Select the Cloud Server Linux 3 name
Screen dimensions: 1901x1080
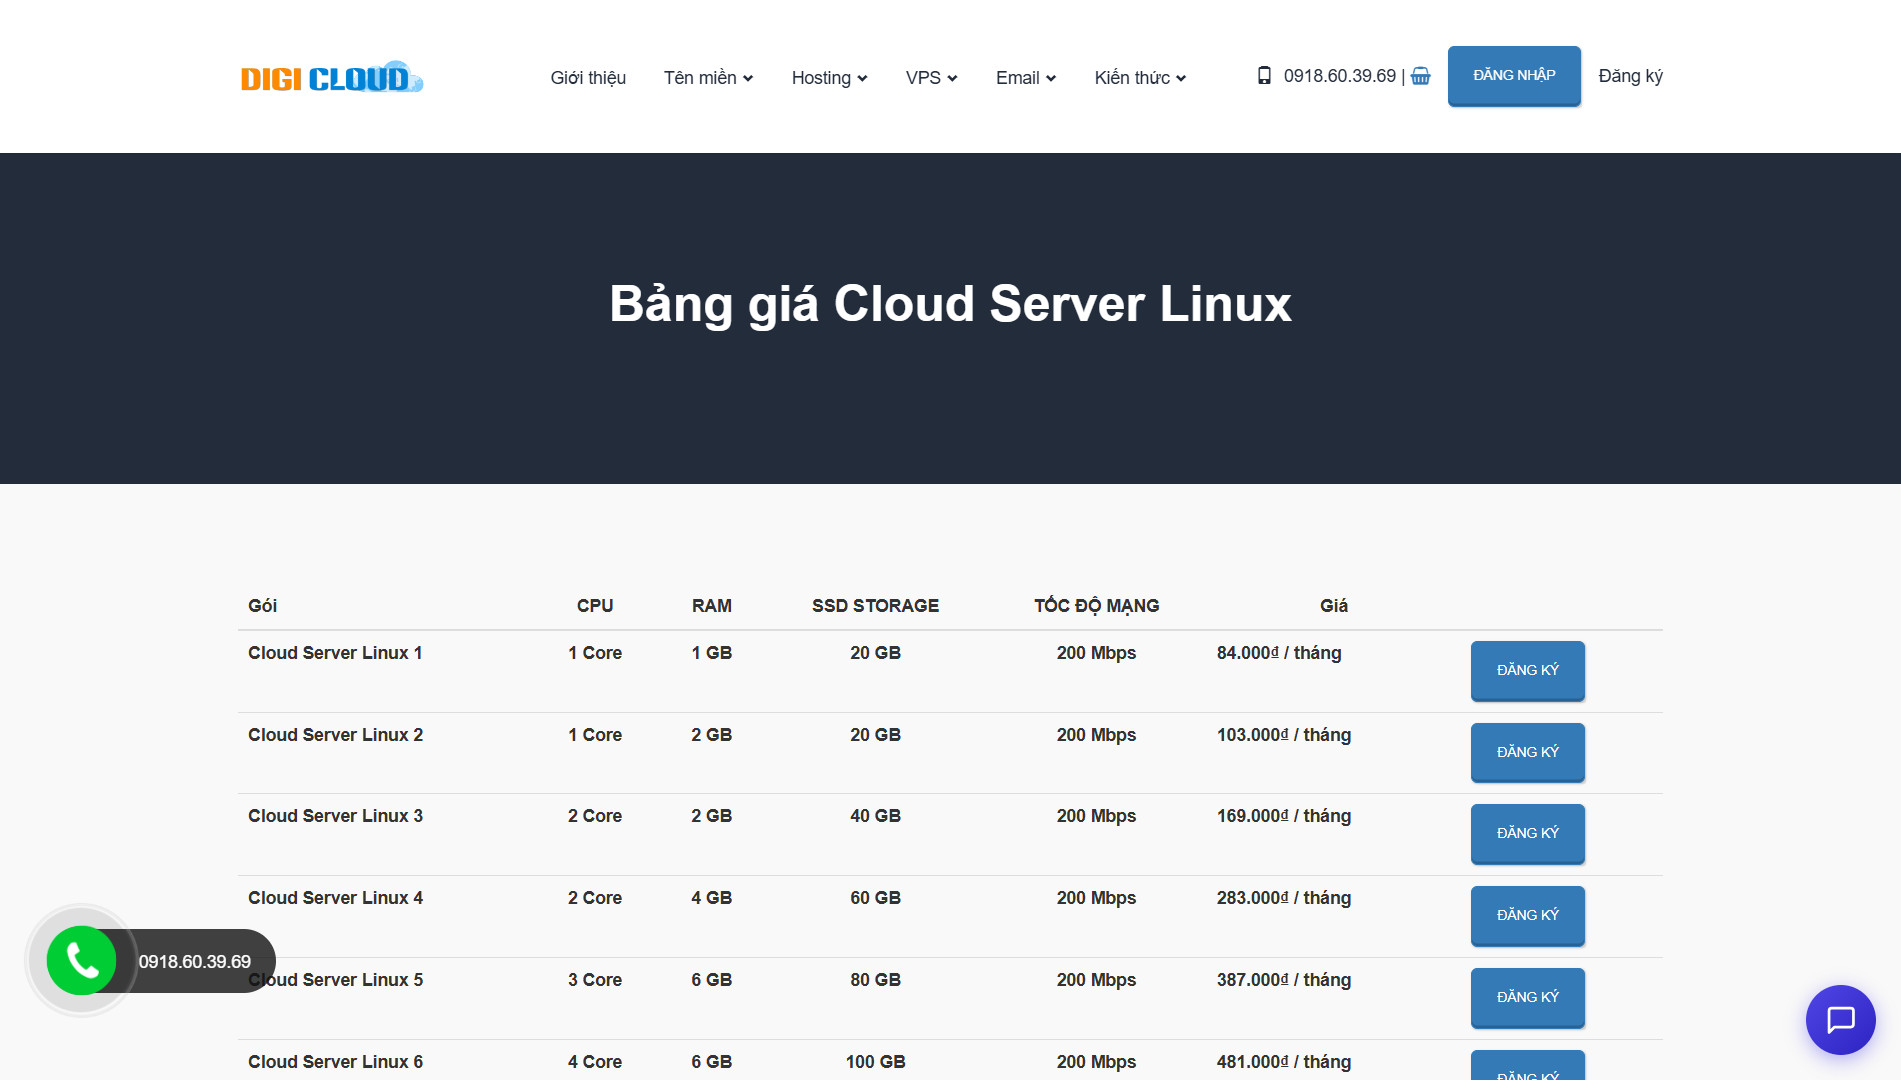(x=335, y=816)
